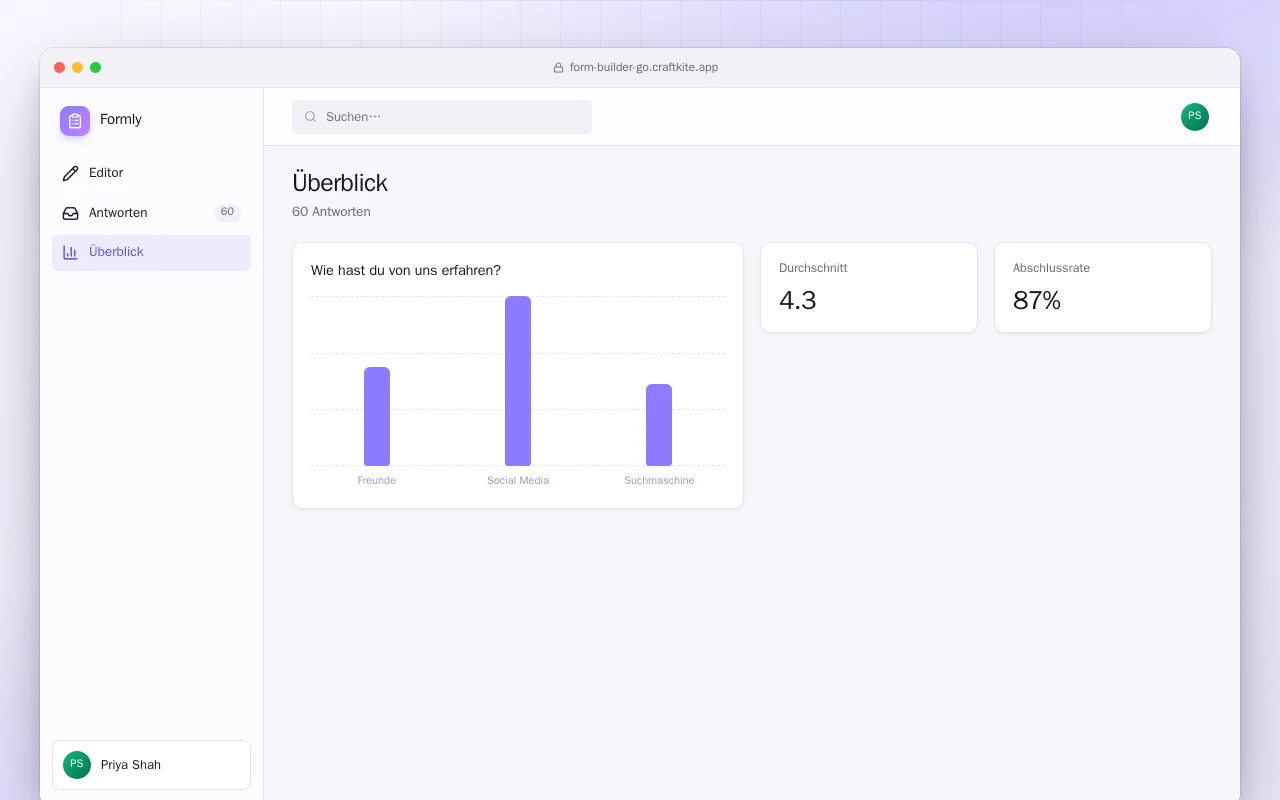
Task: Click the Formly clipboard logo icon
Action: [75, 120]
